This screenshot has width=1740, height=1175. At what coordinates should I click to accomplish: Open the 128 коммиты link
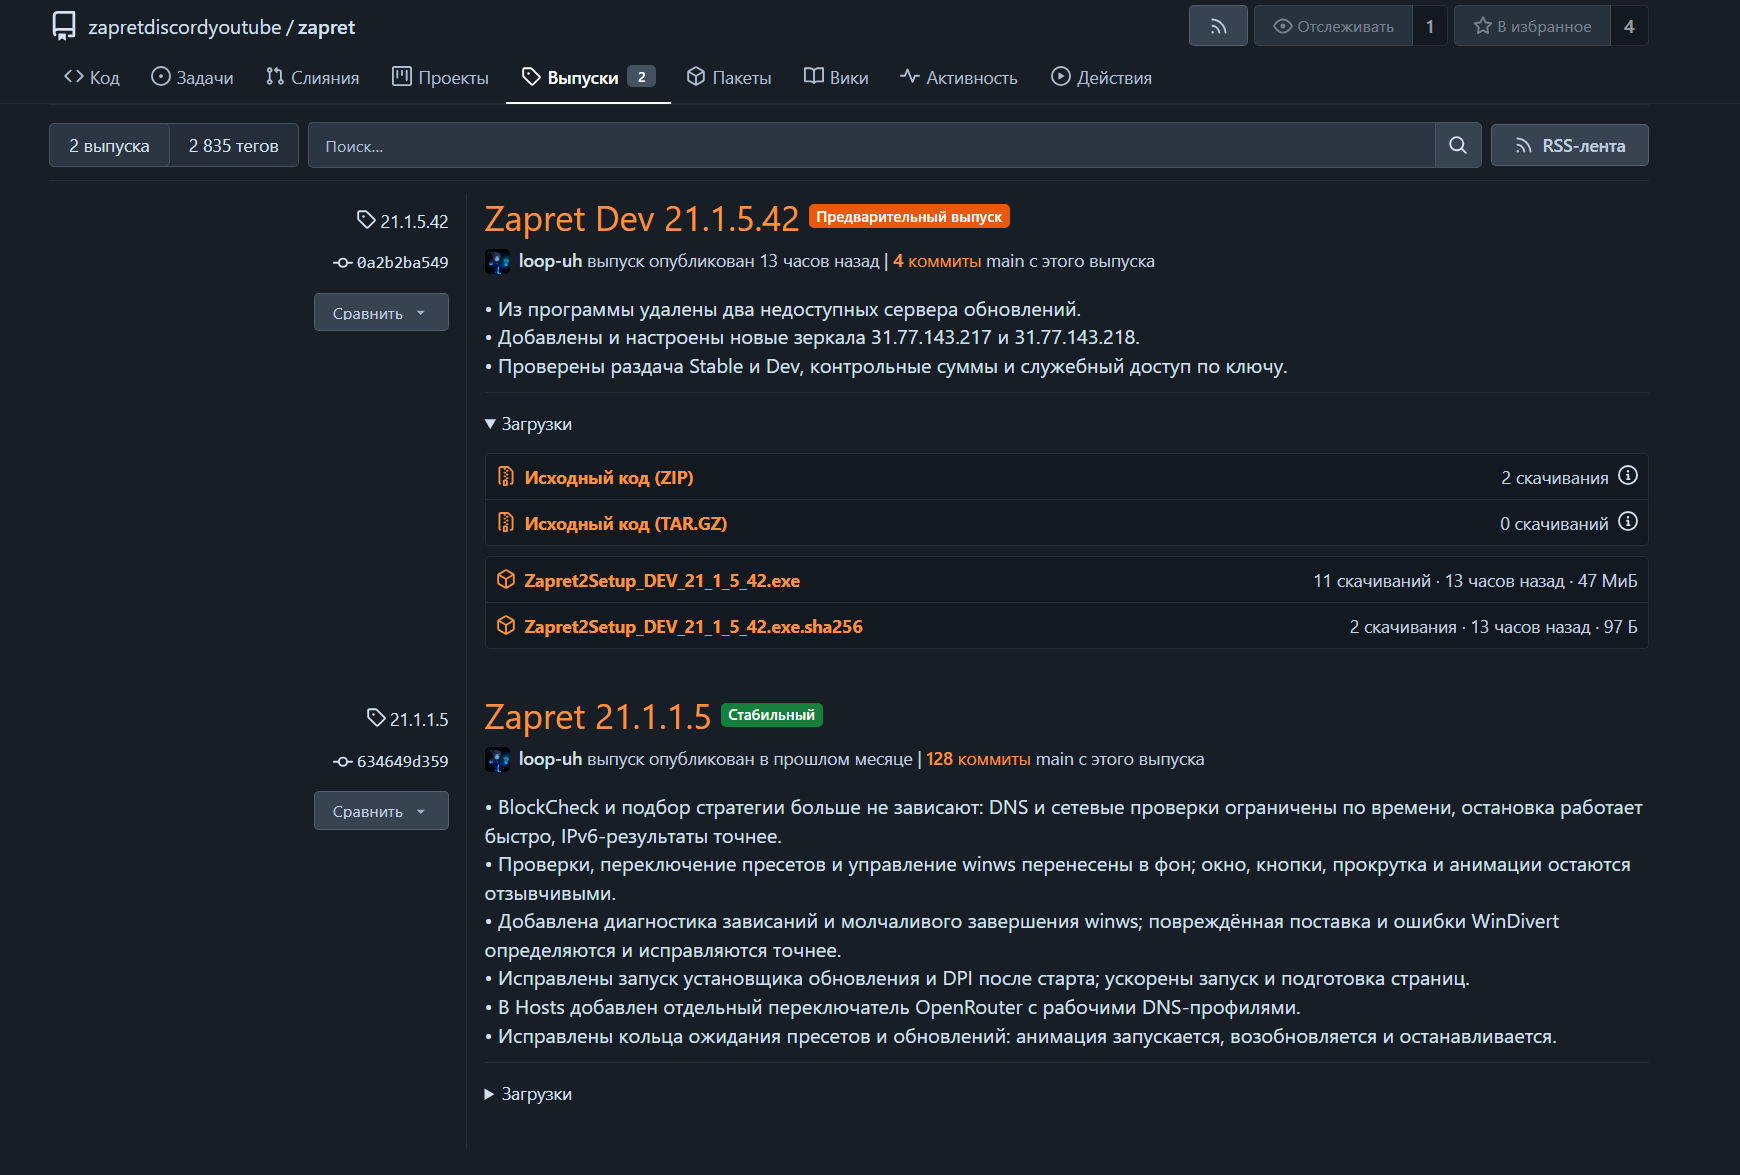pos(978,759)
